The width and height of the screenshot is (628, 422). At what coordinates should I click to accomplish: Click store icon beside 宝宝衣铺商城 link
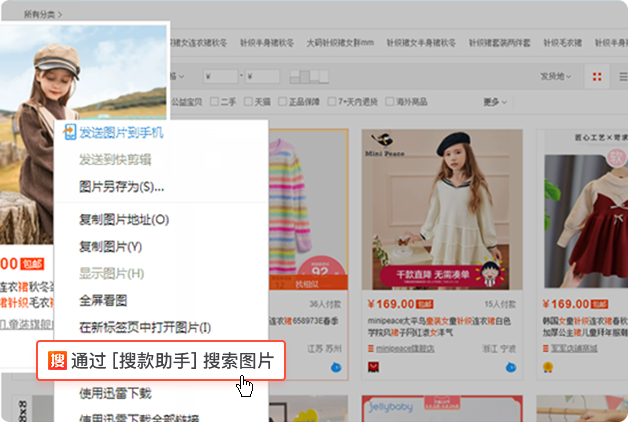coord(545,349)
